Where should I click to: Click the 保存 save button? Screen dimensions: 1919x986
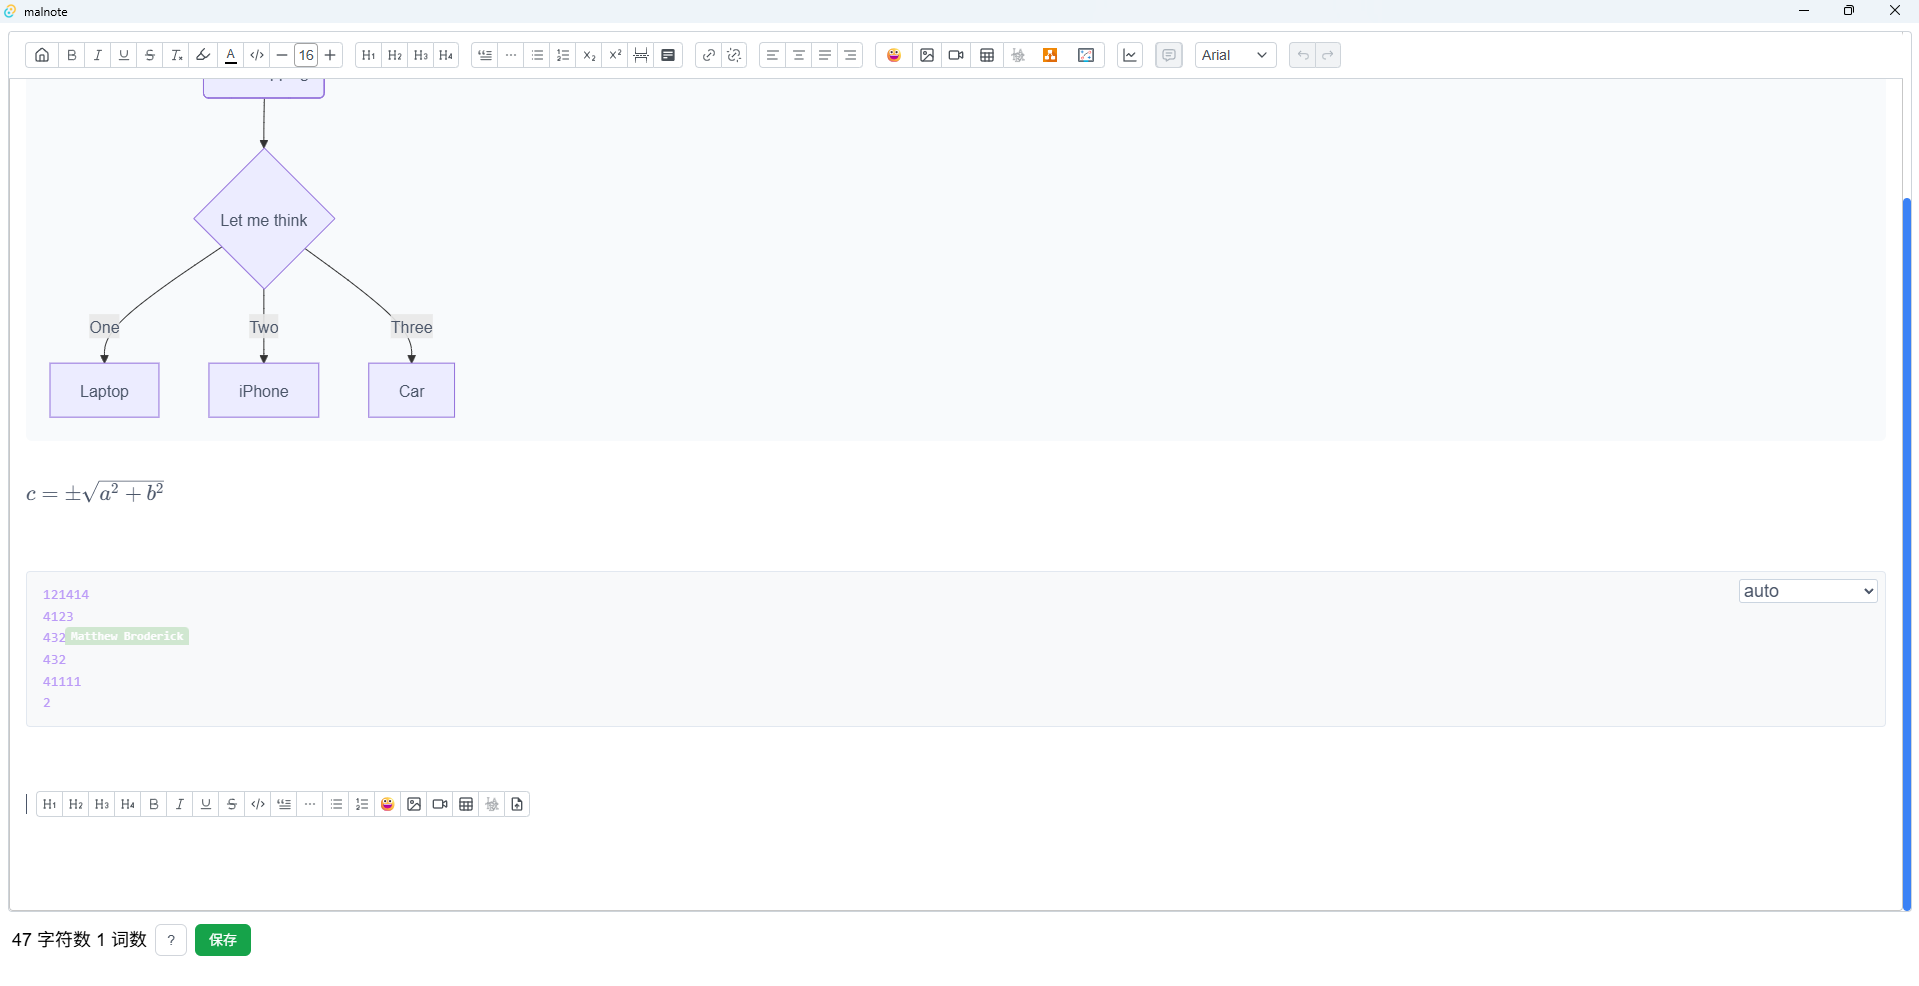pyautogui.click(x=222, y=940)
